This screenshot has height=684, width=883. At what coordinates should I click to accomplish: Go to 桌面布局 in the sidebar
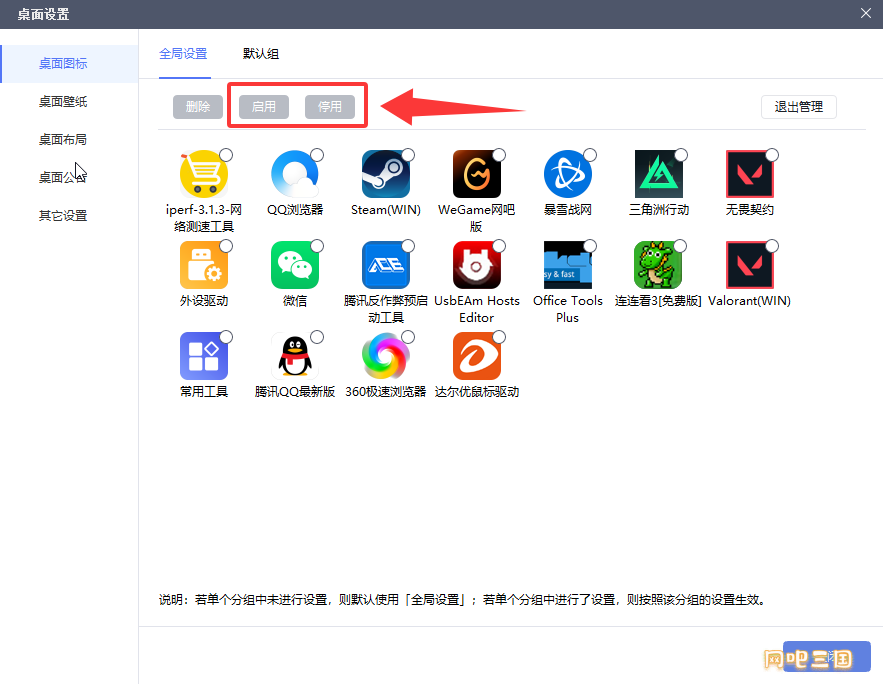(x=69, y=139)
